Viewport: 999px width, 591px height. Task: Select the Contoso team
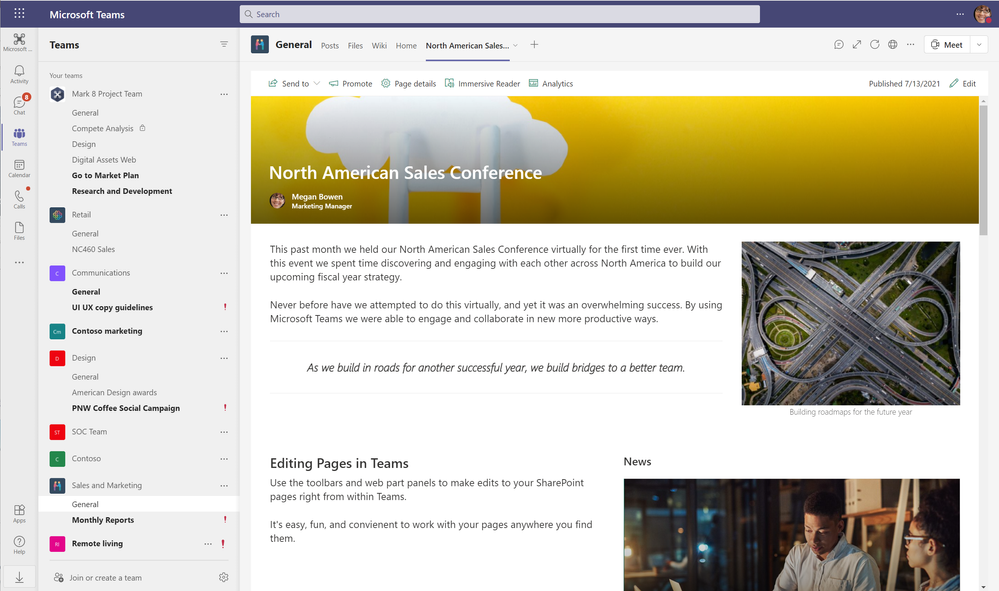click(x=86, y=459)
